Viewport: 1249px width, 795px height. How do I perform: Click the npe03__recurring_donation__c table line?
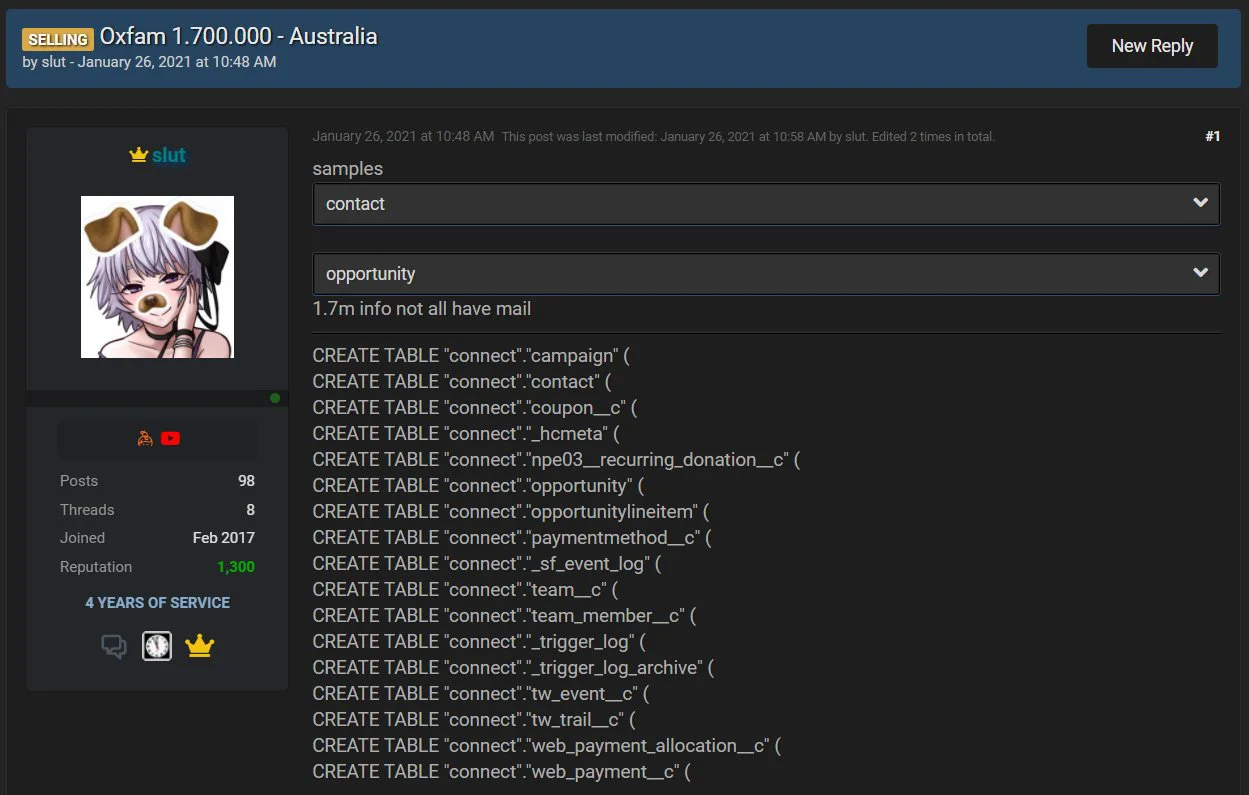[556, 459]
